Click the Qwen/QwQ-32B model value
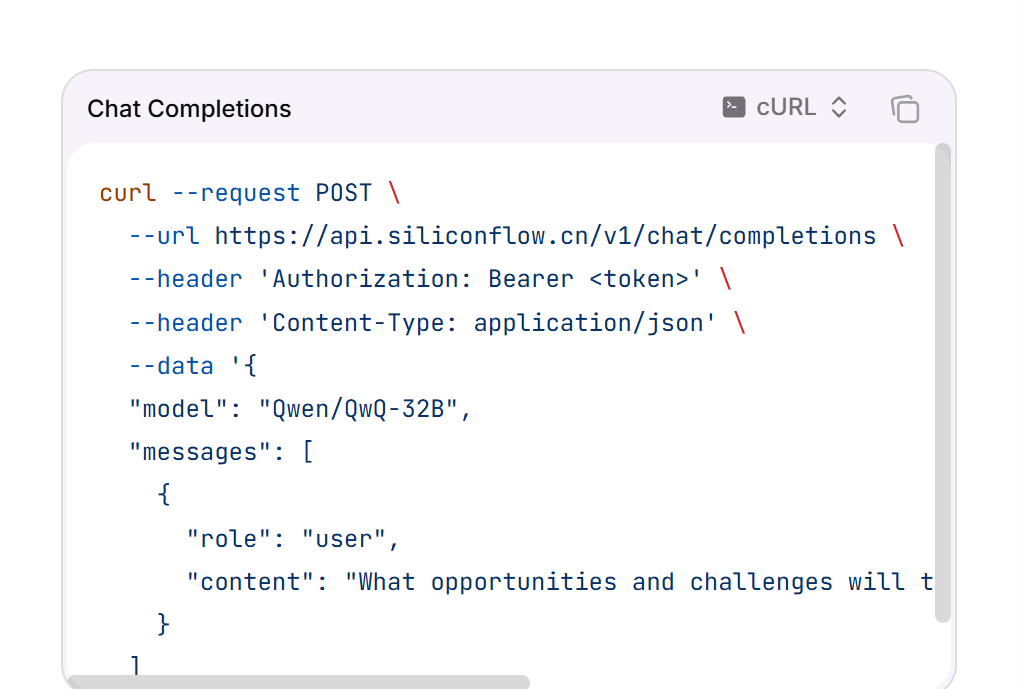This screenshot has width=1022, height=689. 358,409
